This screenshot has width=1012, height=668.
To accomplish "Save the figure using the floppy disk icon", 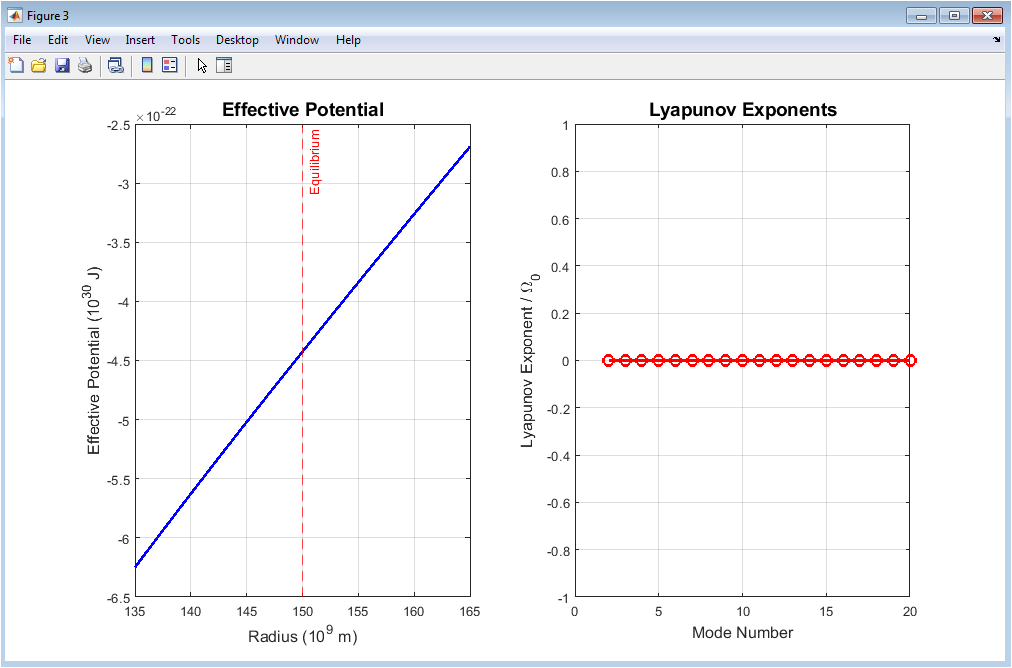I will tap(62, 66).
